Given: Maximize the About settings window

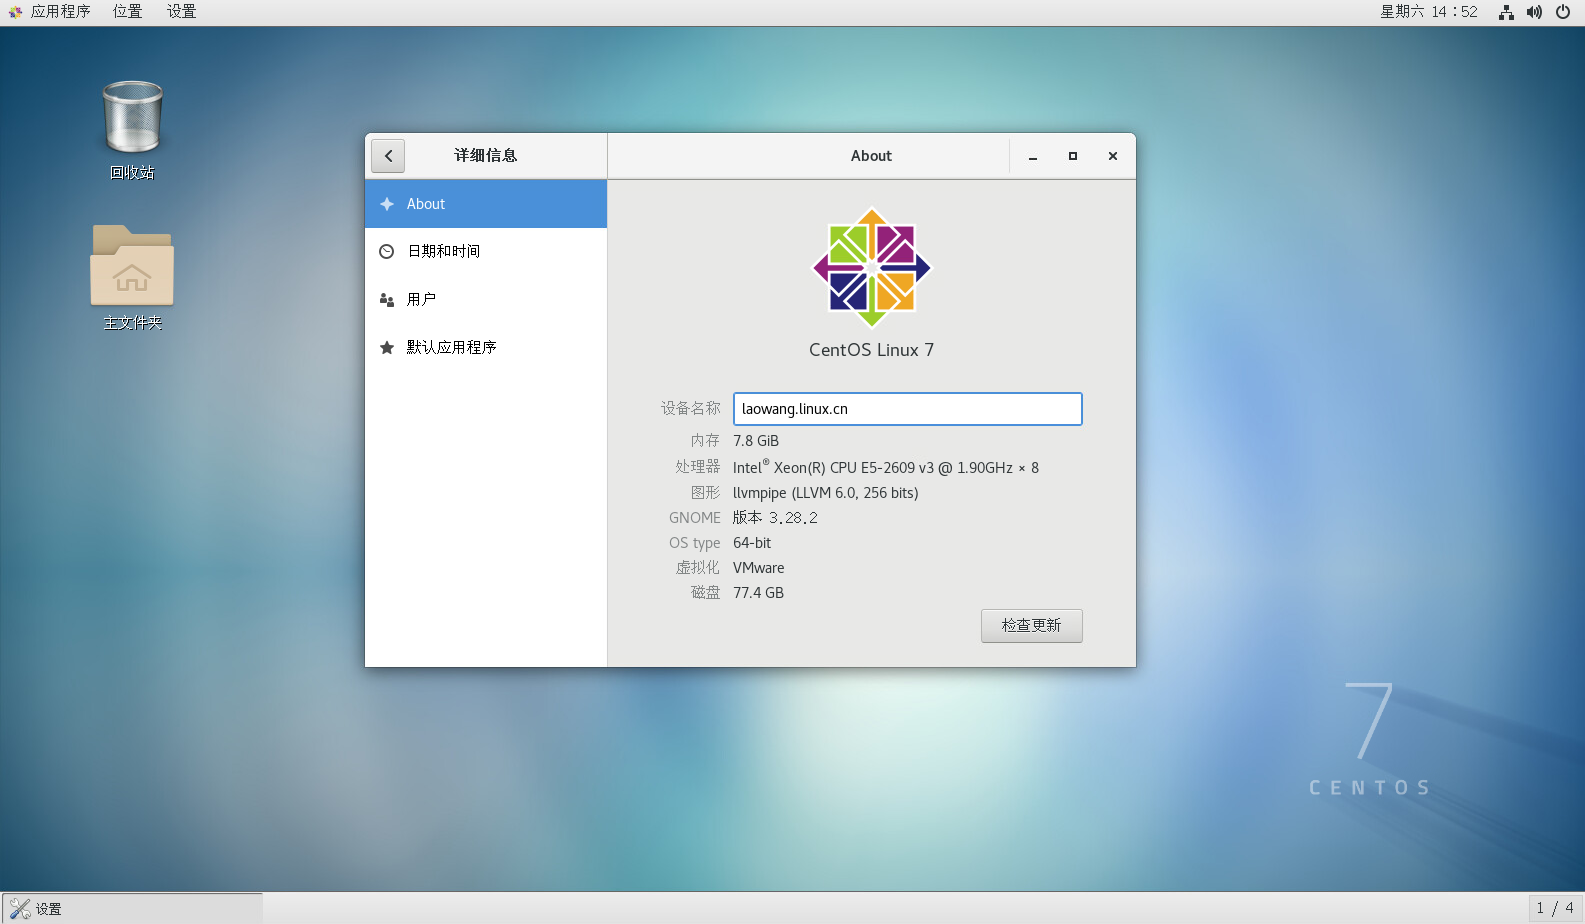Looking at the screenshot, I should pos(1073,156).
